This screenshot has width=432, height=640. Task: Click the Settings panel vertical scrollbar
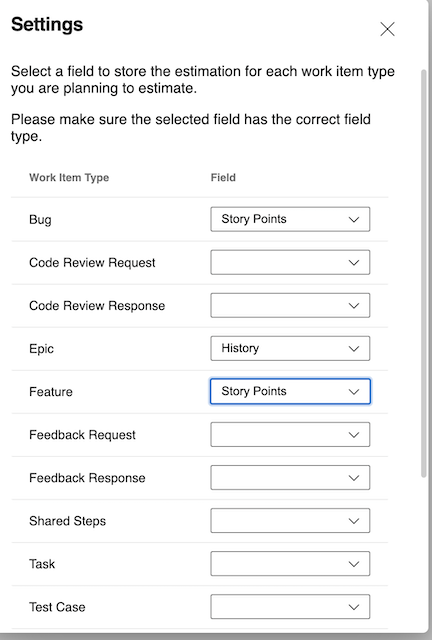pos(423,273)
